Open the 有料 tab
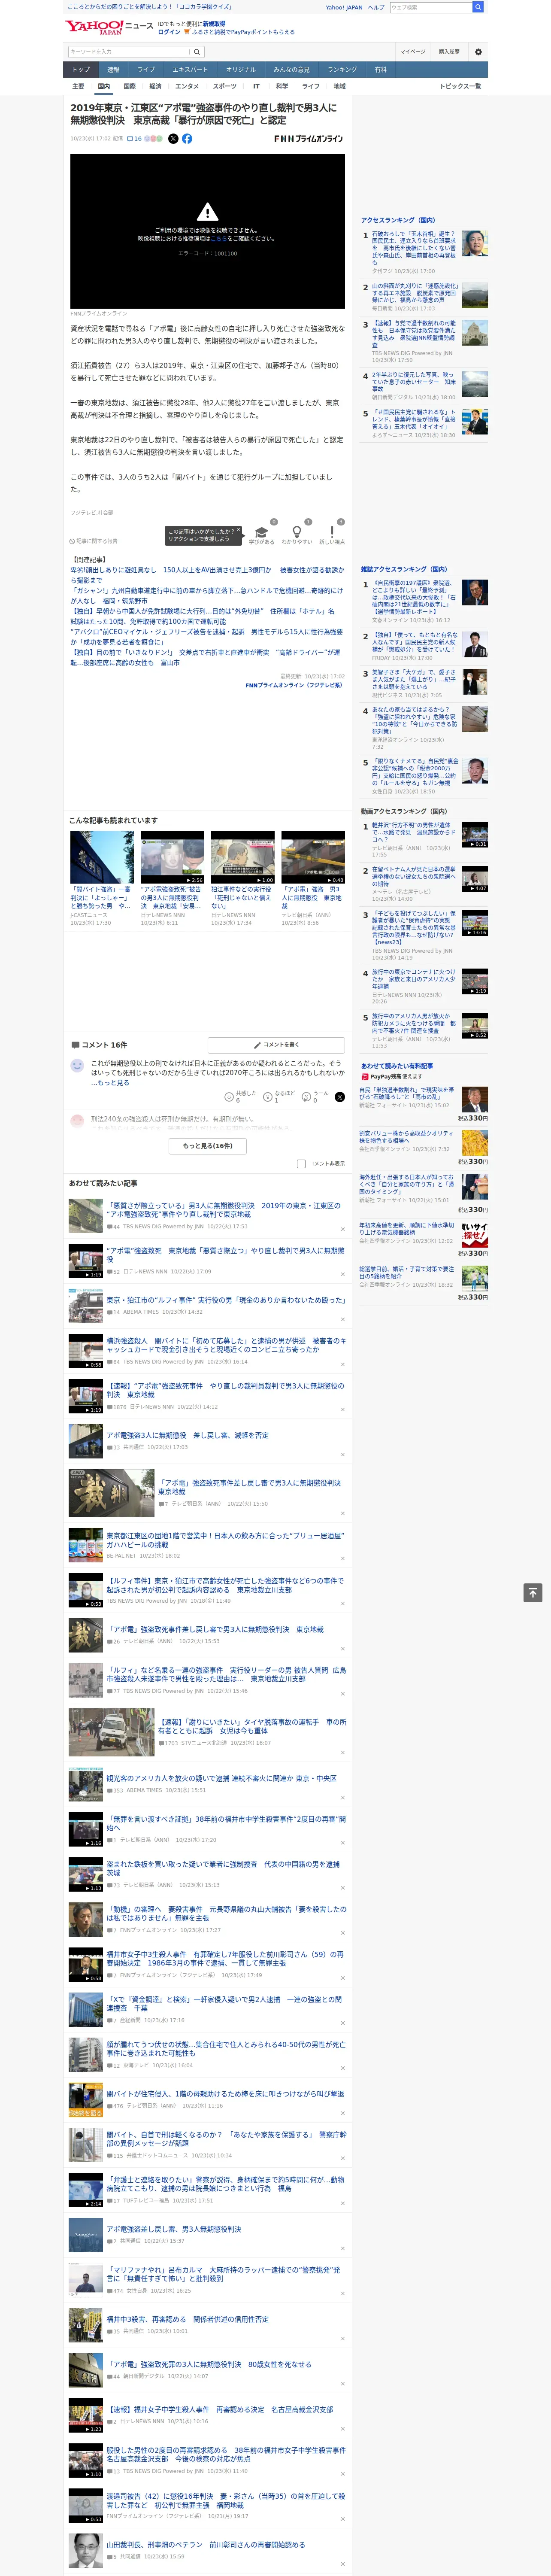 point(380,70)
